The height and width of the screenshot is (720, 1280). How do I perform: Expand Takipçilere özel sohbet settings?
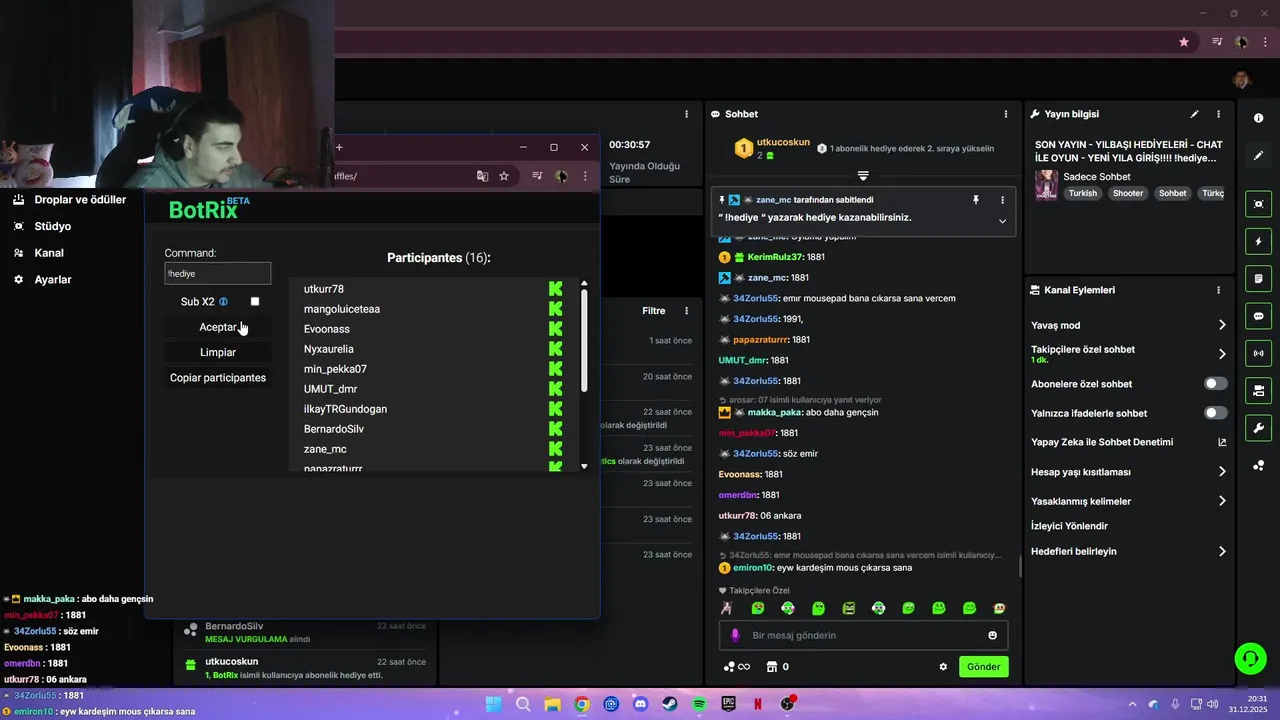pos(1222,354)
